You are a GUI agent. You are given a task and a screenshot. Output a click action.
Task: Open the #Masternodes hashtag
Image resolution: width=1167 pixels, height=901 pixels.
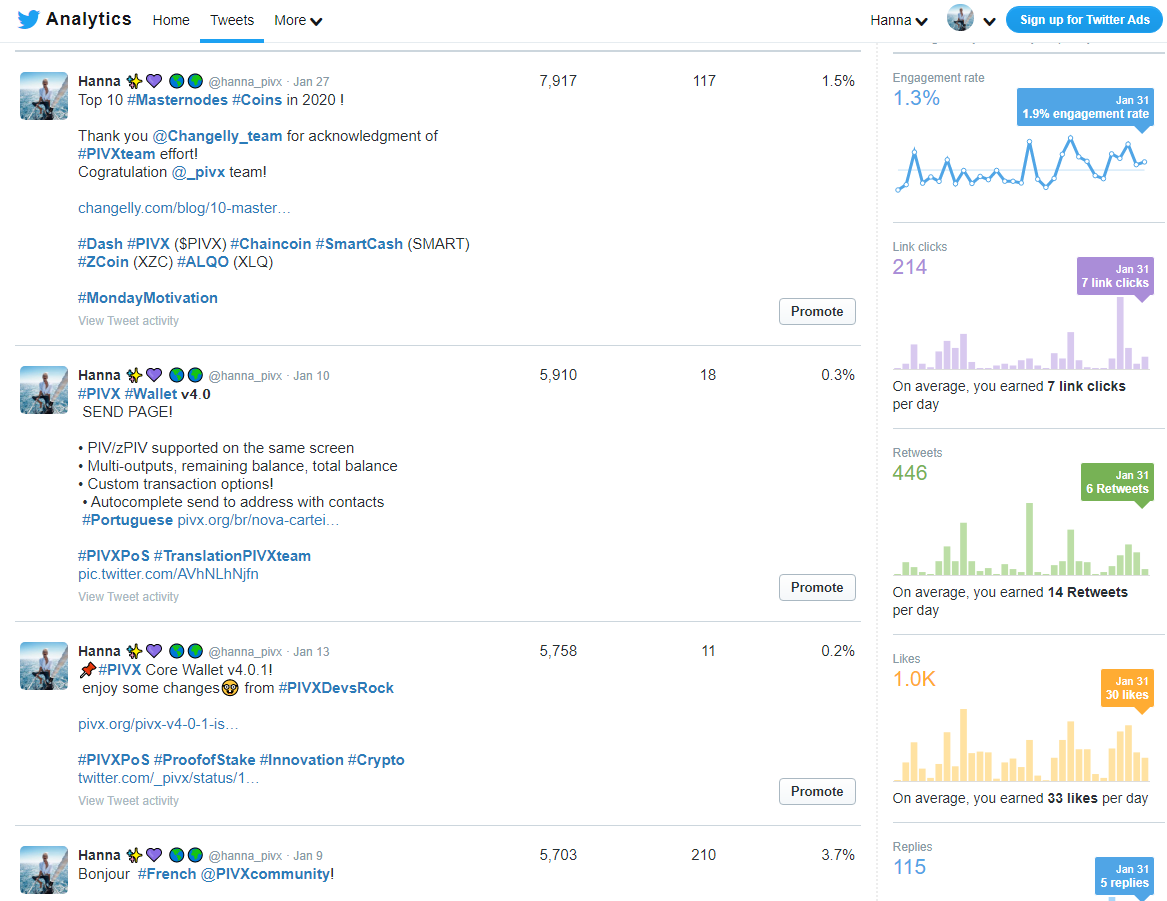(x=177, y=100)
